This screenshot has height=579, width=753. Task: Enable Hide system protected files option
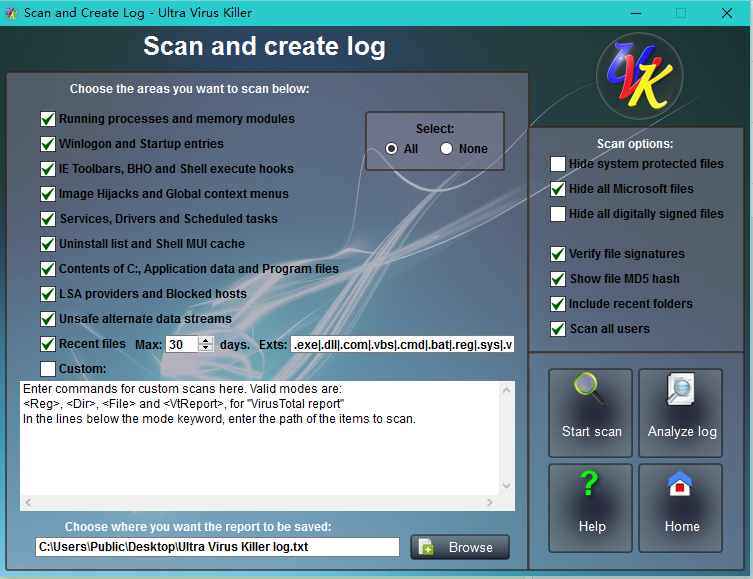click(558, 164)
